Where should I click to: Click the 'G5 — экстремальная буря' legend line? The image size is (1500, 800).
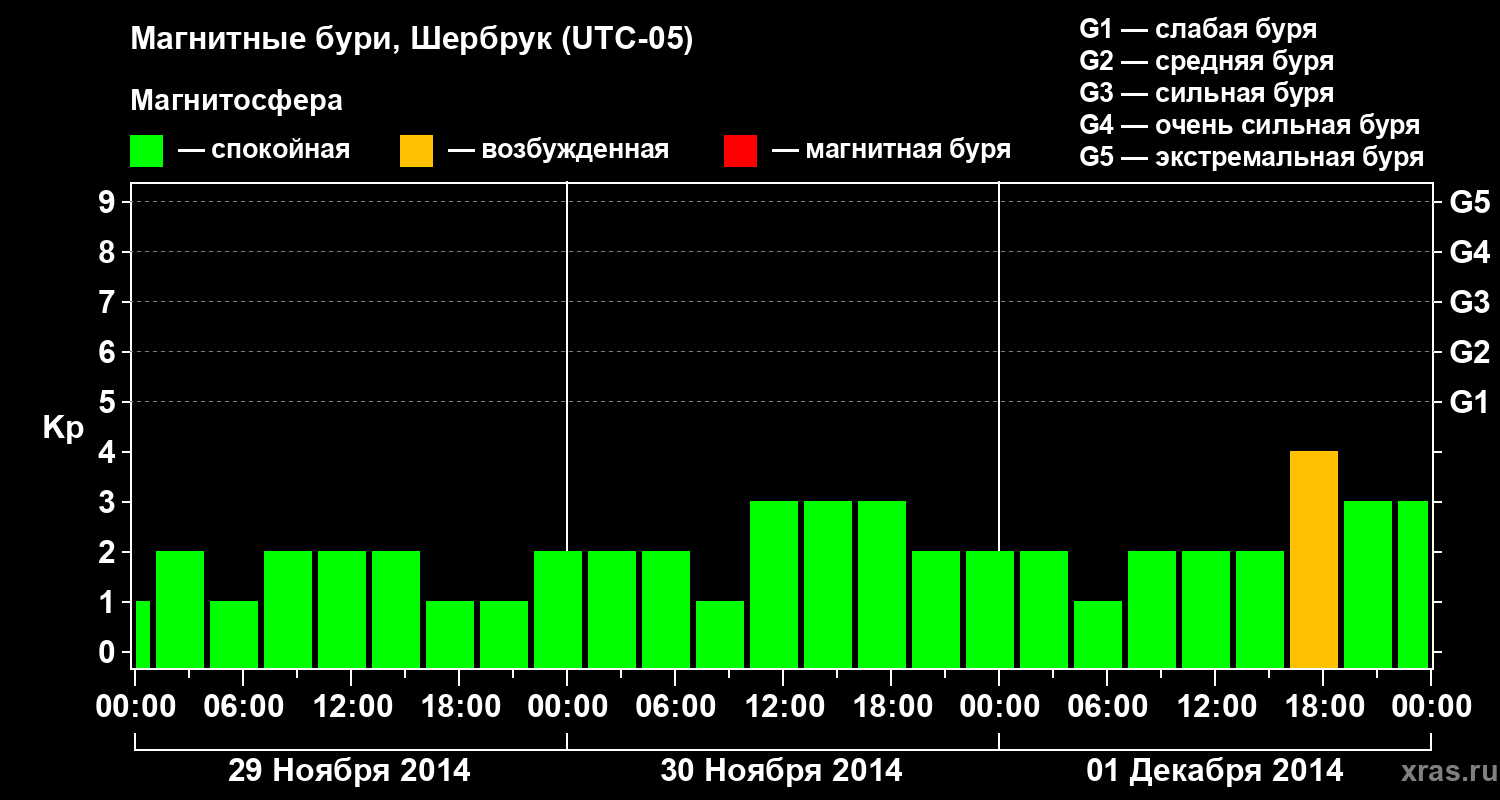pyautogui.click(x=1252, y=157)
